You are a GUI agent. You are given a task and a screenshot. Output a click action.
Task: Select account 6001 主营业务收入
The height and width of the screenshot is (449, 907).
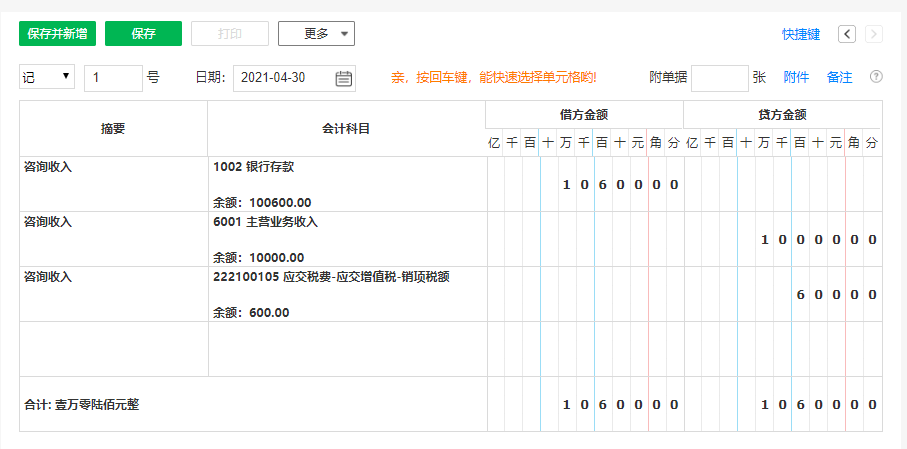[266, 222]
